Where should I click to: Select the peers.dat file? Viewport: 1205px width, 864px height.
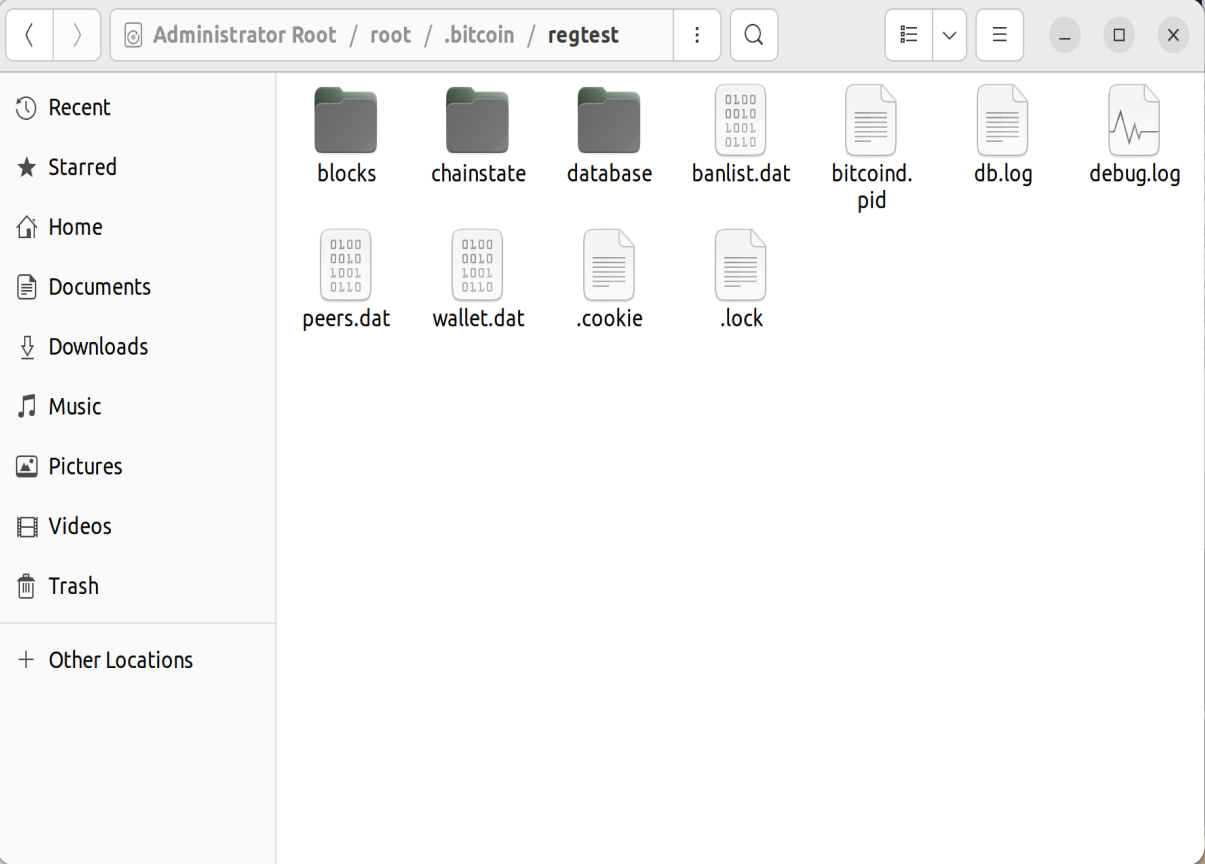(x=346, y=266)
